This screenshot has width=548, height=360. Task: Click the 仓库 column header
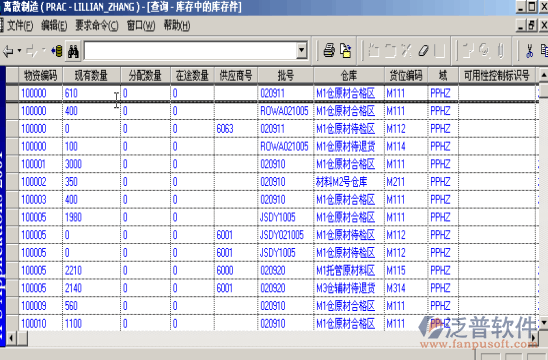click(x=349, y=75)
